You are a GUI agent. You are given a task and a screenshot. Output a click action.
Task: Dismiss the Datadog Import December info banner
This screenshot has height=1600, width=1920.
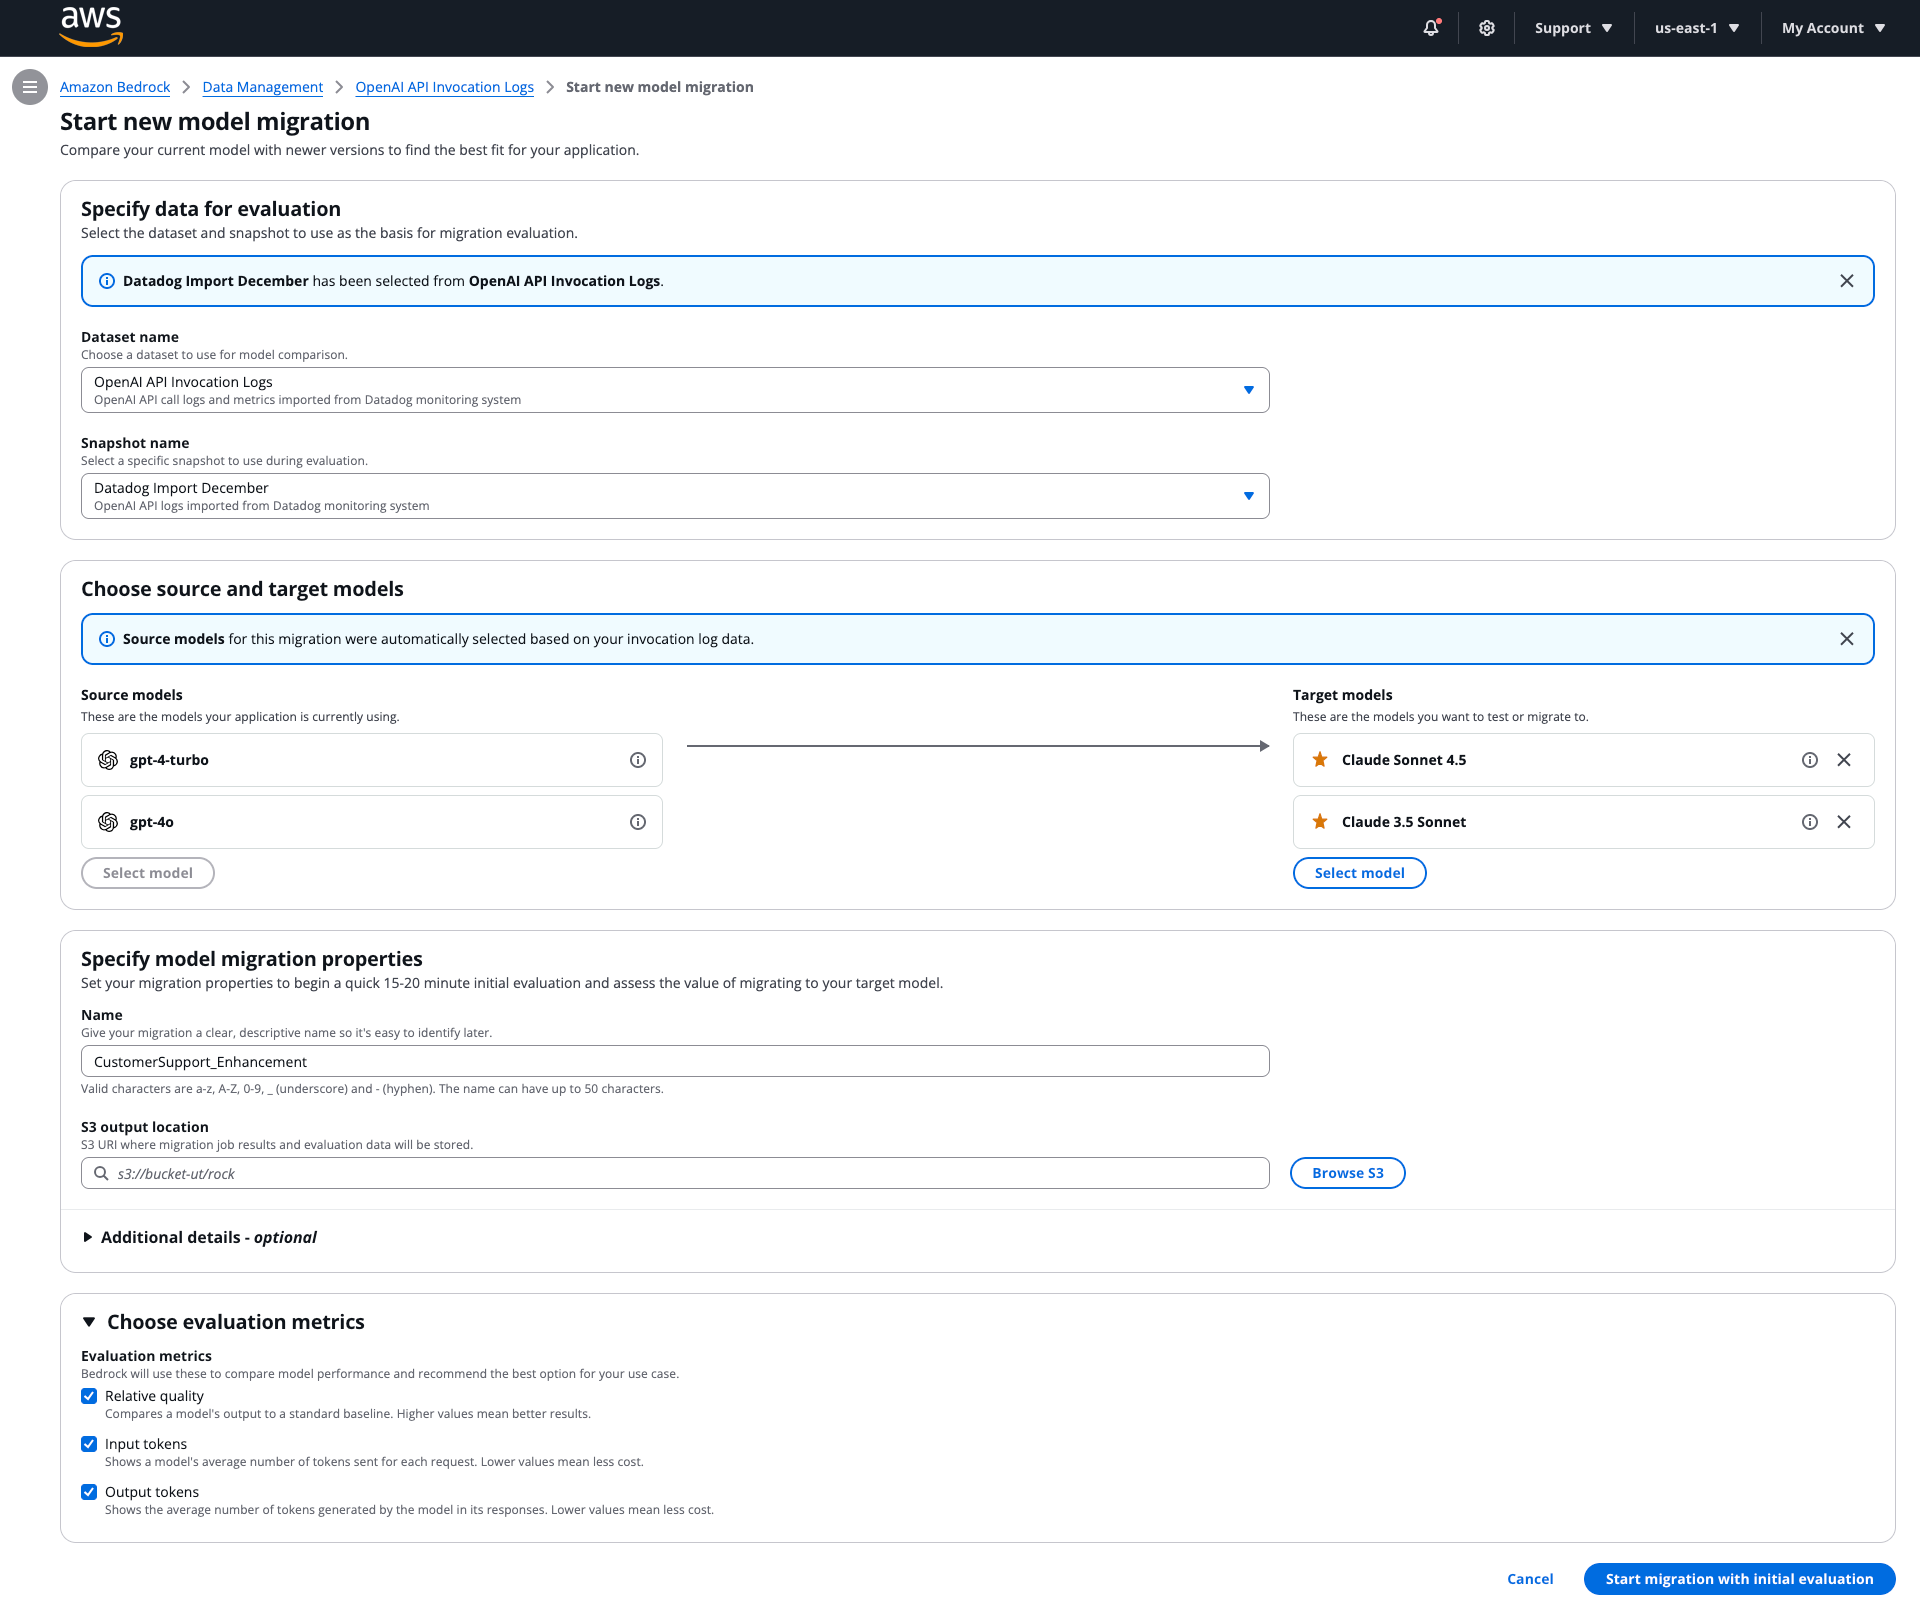click(x=1847, y=281)
